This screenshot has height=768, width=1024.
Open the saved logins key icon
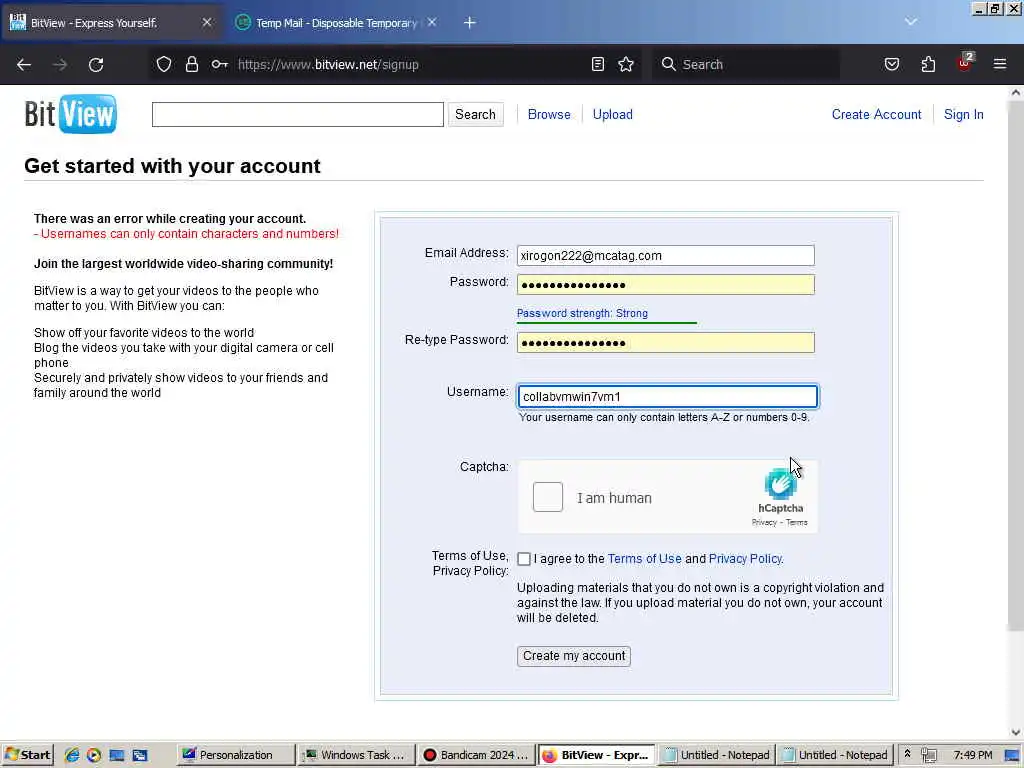click(219, 64)
